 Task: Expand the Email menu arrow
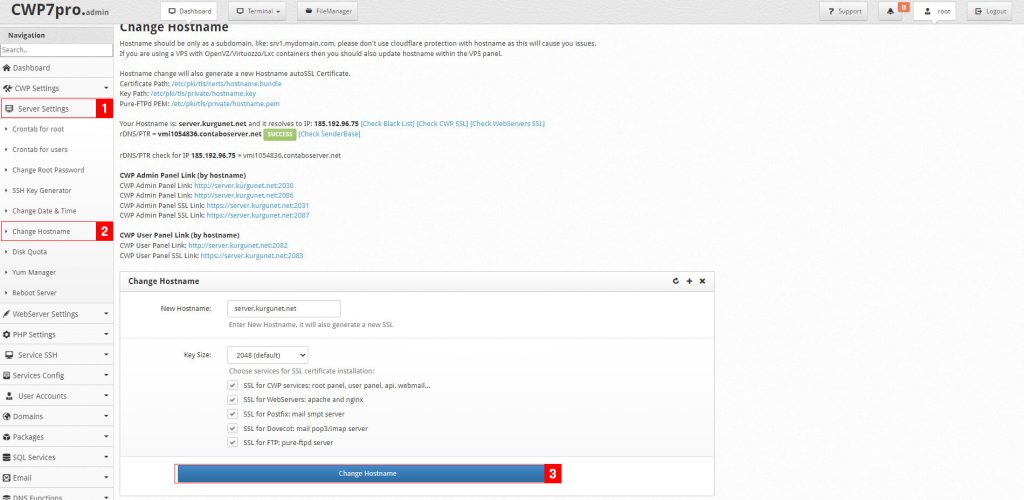click(x=106, y=478)
